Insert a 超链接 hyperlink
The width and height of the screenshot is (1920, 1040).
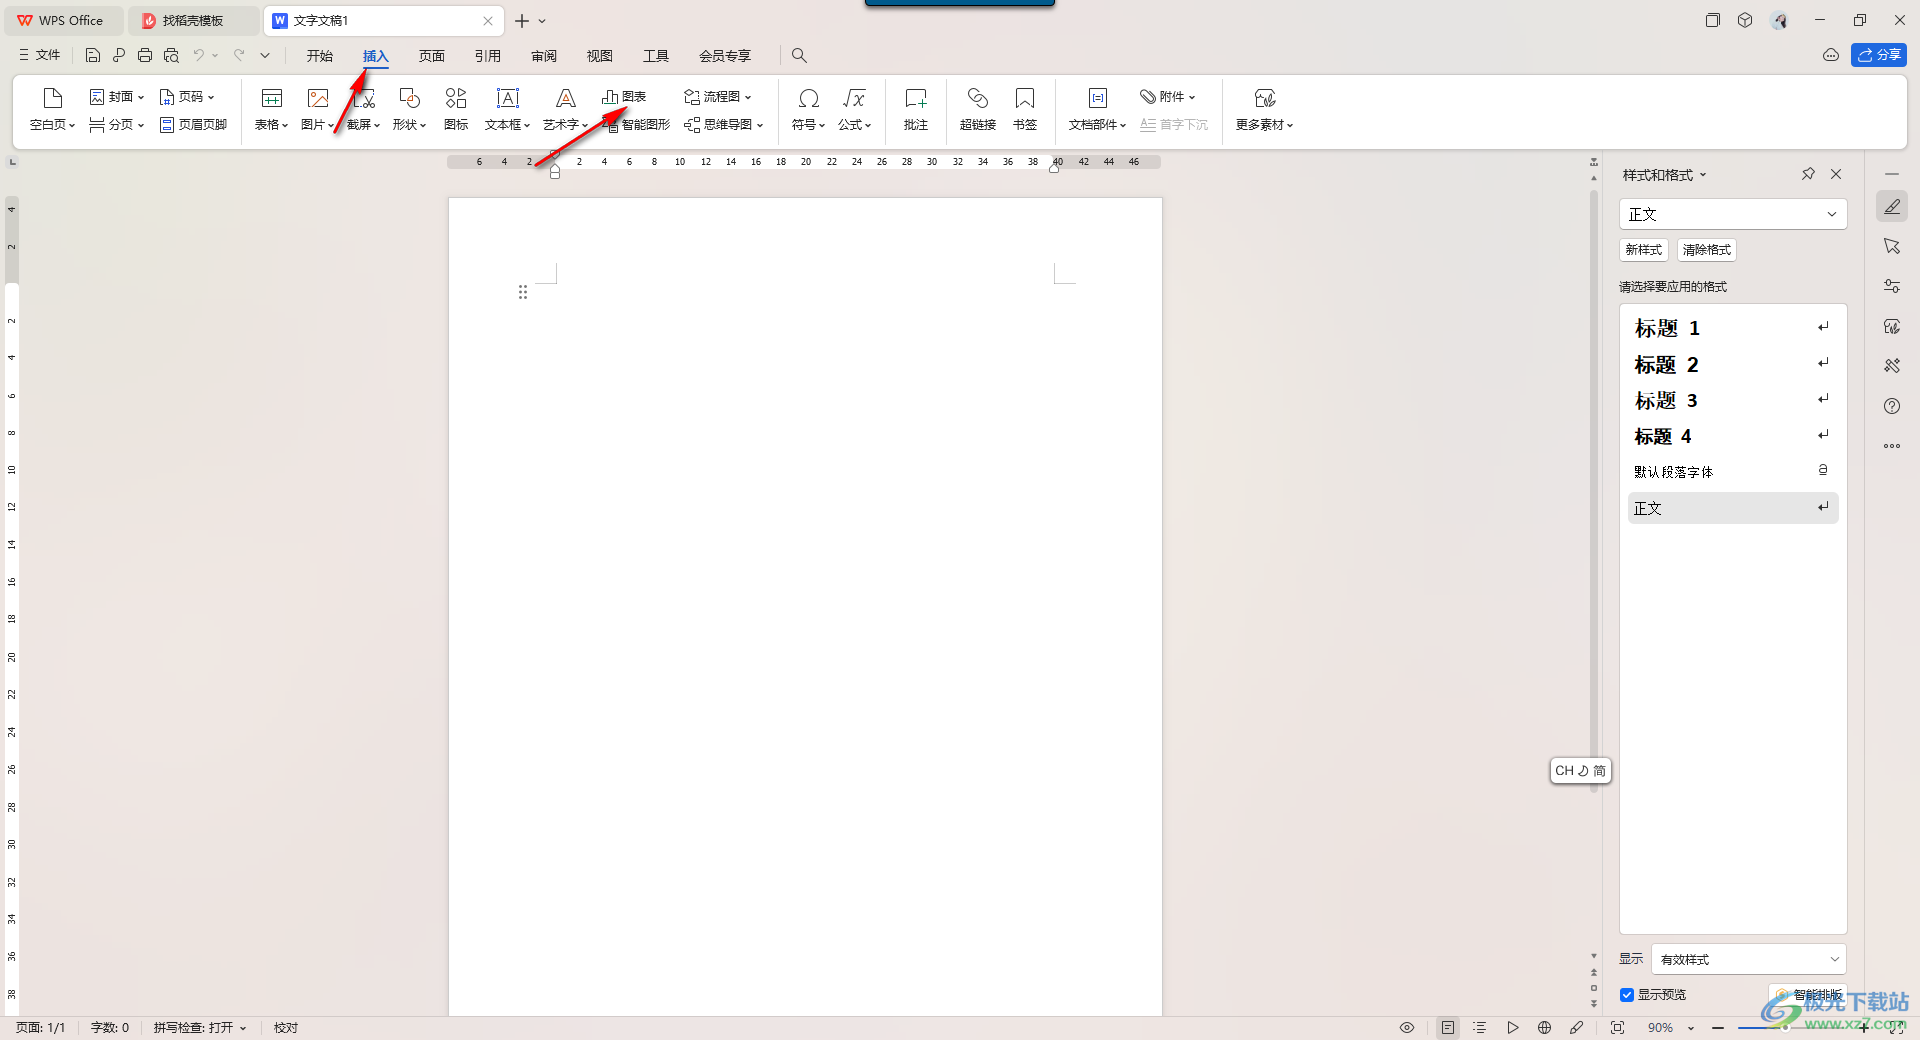[977, 109]
